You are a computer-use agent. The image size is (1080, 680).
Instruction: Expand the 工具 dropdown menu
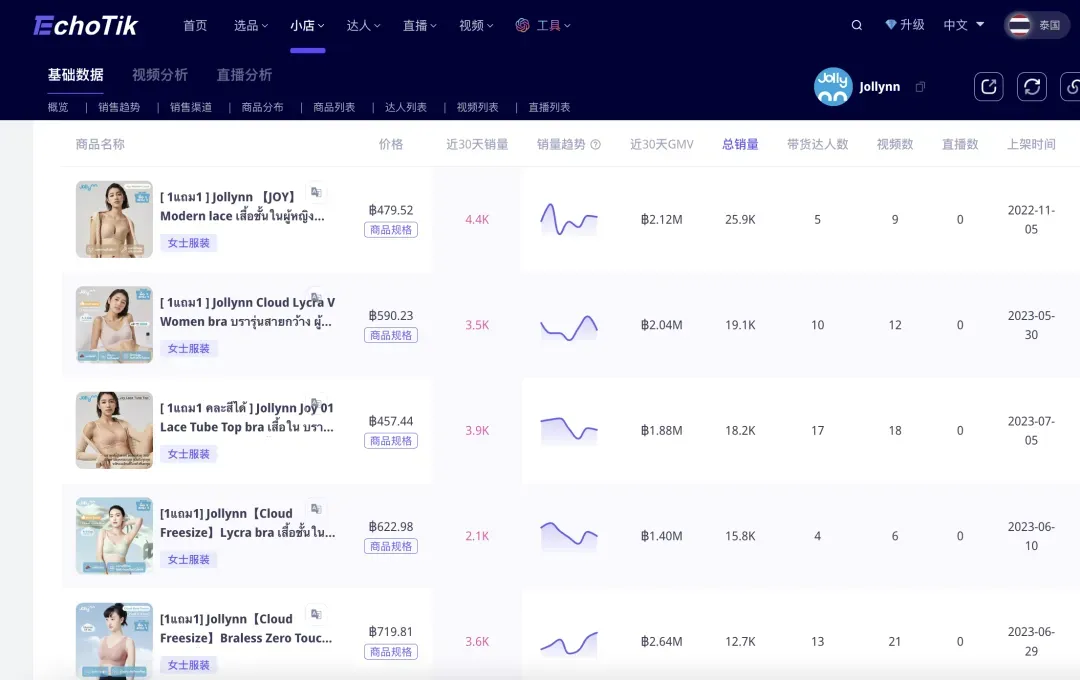click(553, 25)
